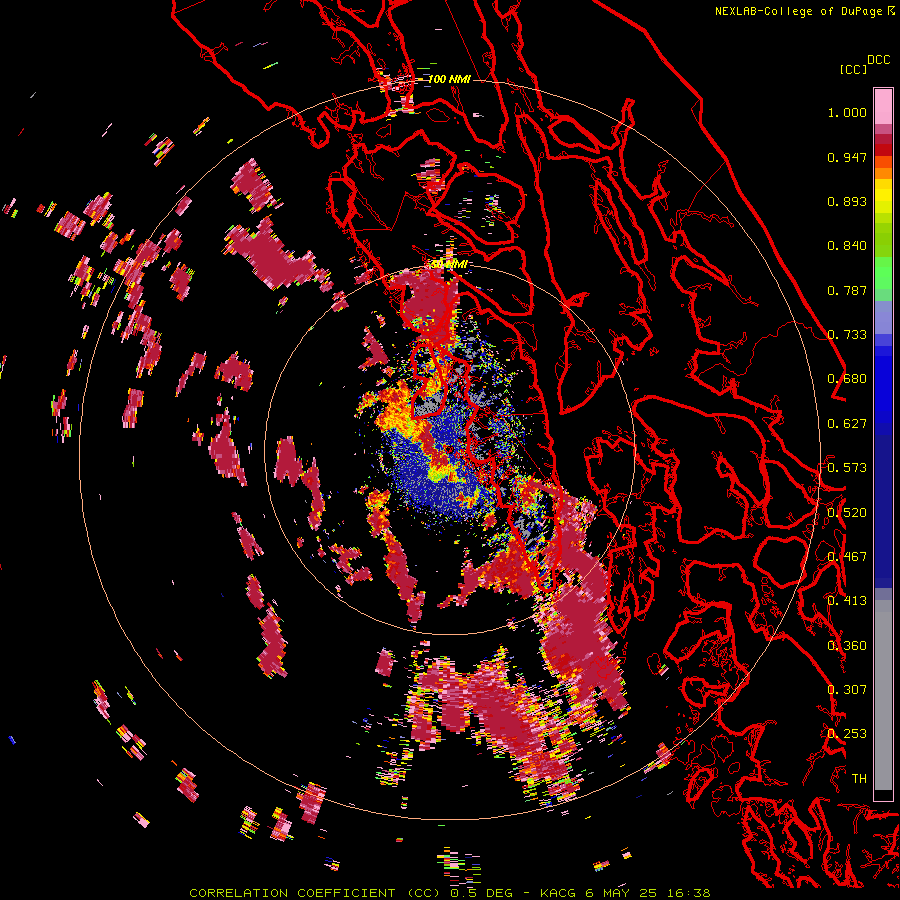
Task: Click the 0.627 scale value
Action: pos(847,424)
